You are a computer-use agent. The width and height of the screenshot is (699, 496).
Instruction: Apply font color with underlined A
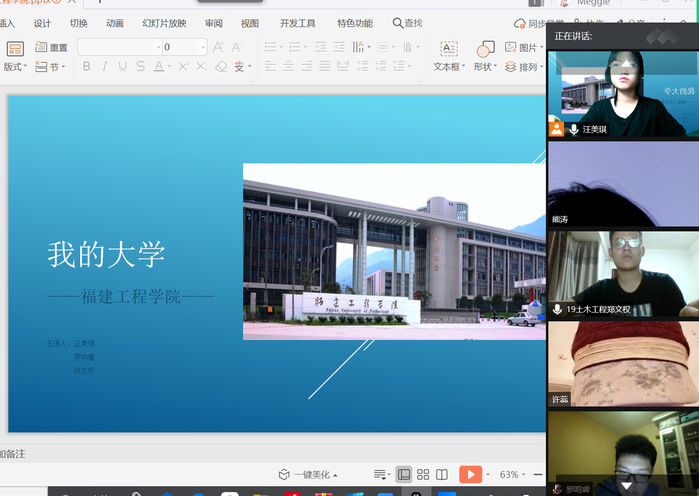(159, 66)
